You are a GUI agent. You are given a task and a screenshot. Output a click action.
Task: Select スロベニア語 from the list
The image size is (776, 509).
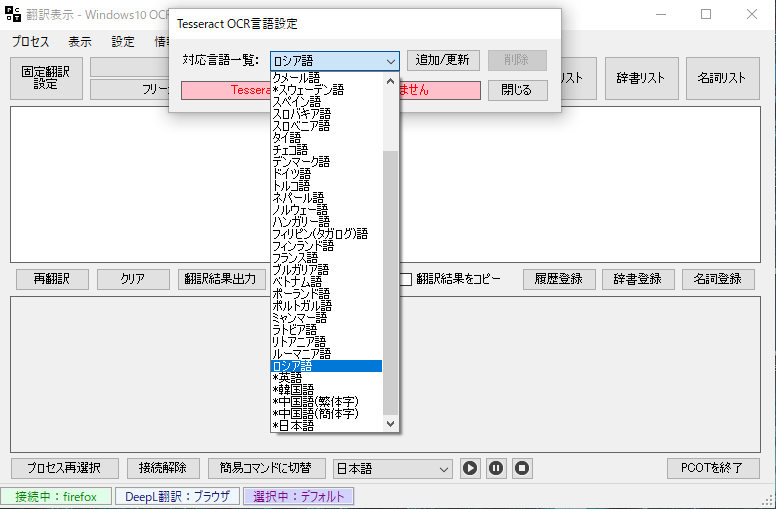pyautogui.click(x=327, y=126)
